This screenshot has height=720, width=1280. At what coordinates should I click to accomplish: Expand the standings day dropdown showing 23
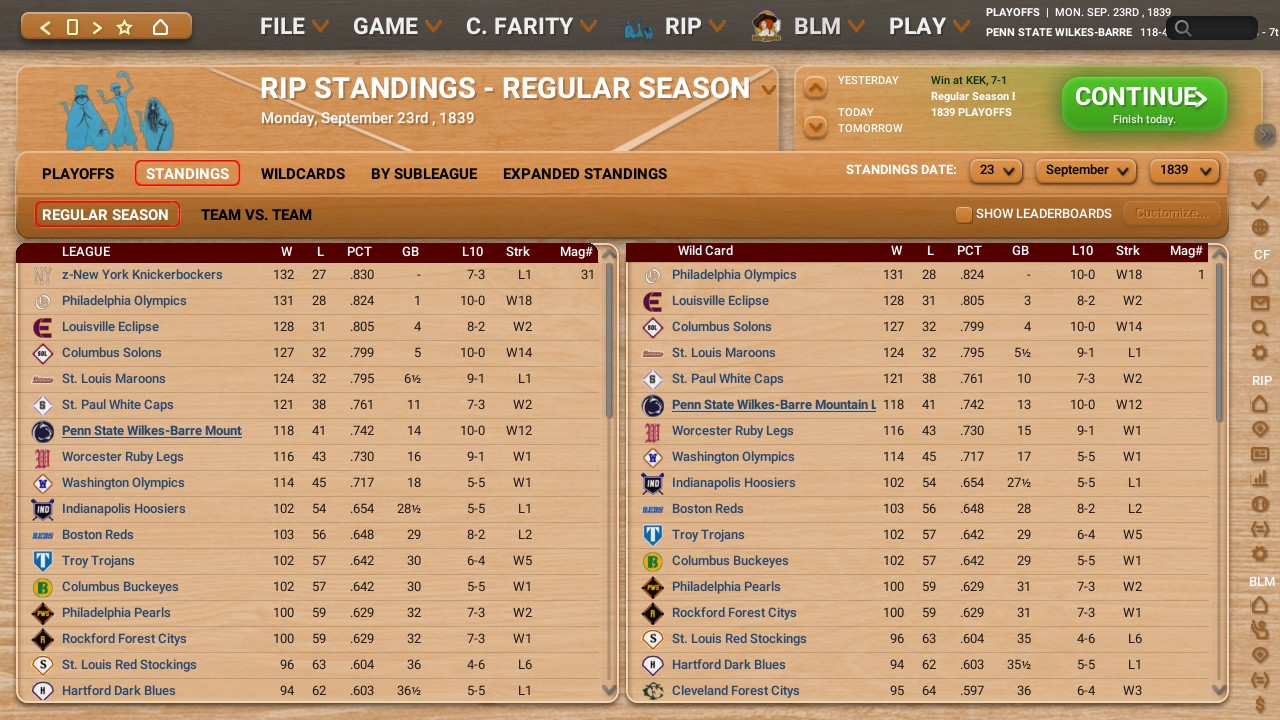(996, 170)
